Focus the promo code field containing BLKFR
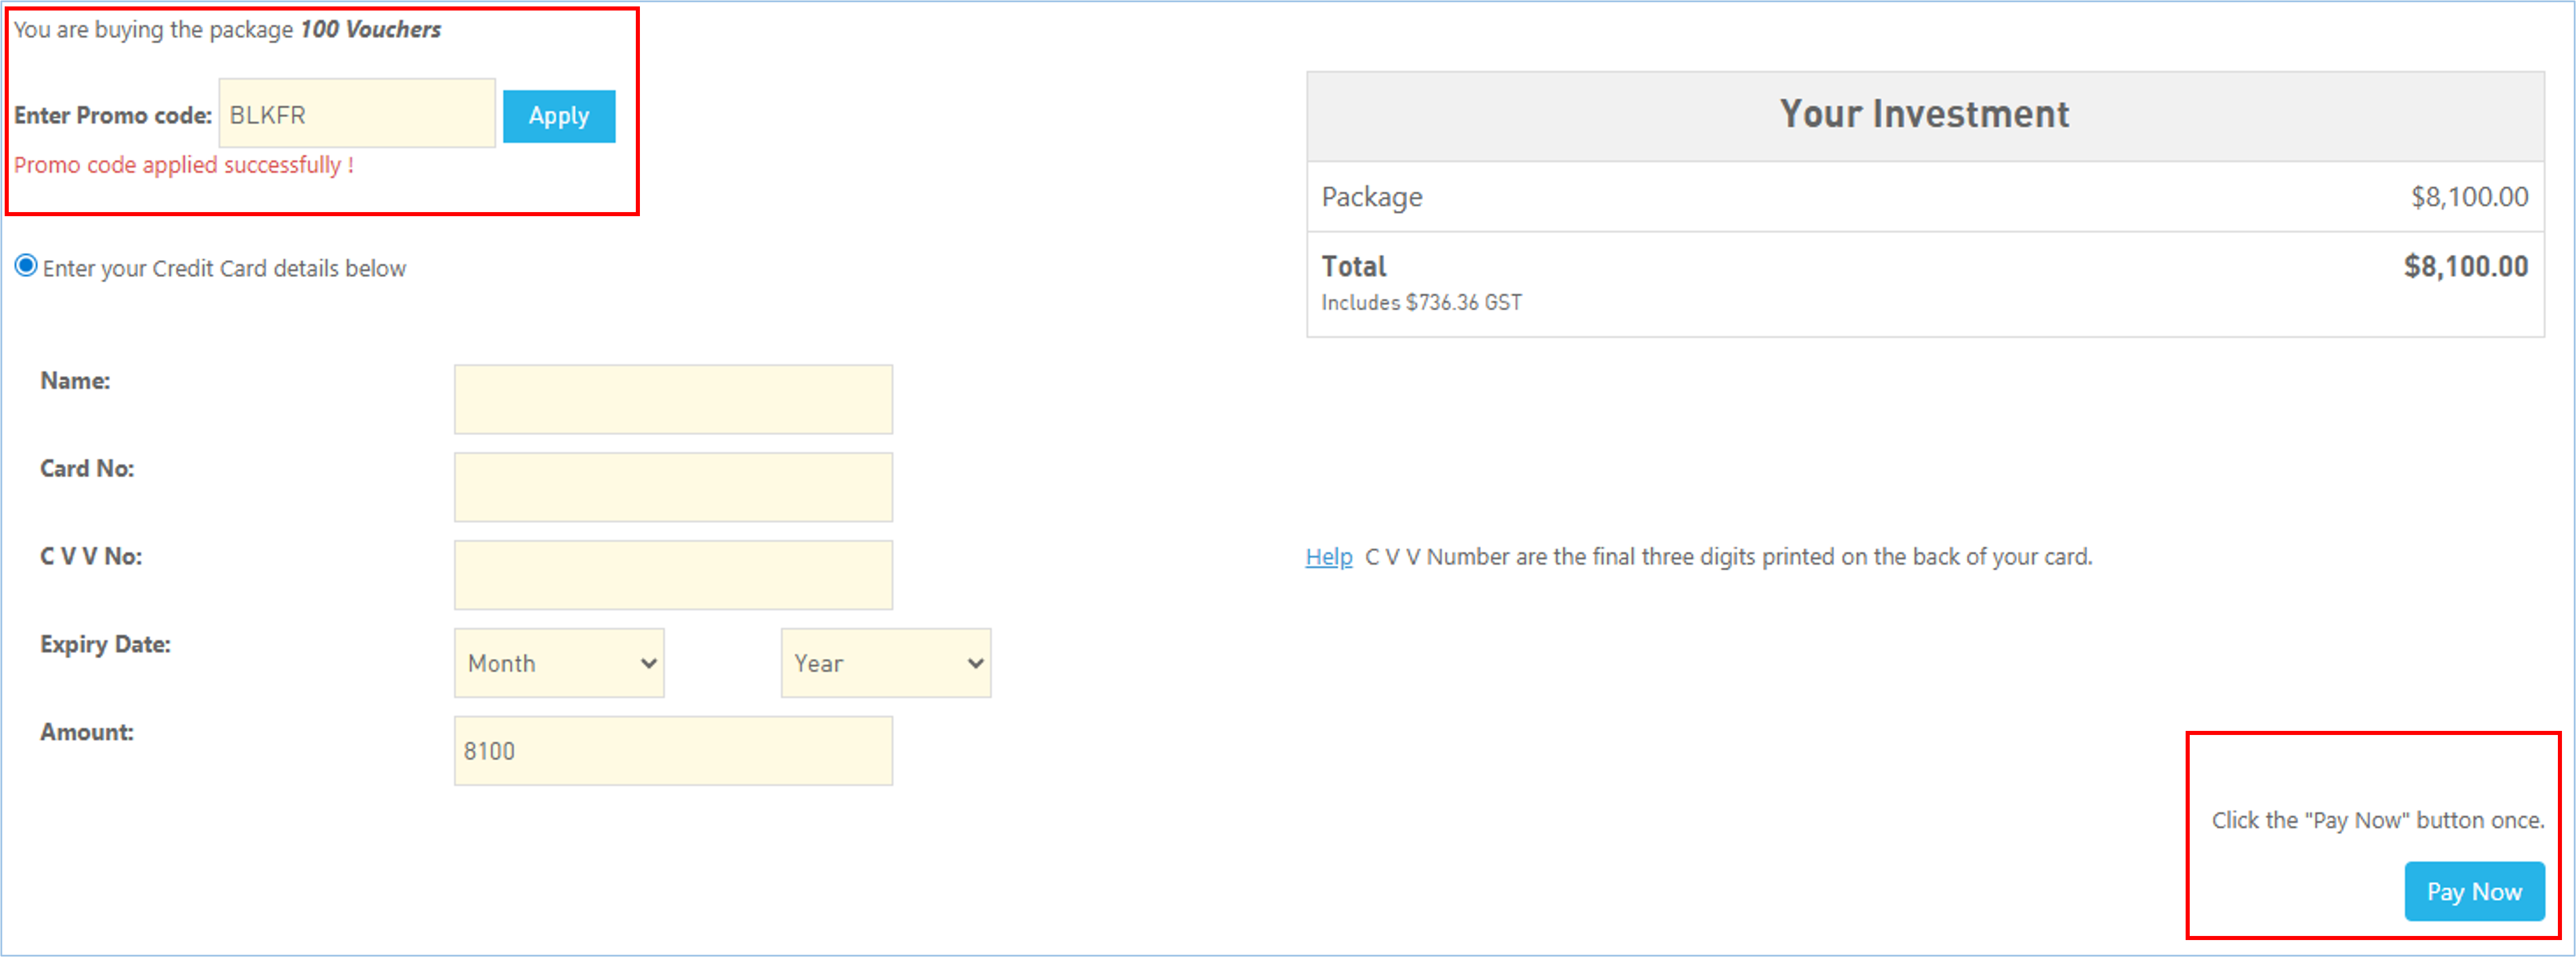This screenshot has width=2576, height=957. point(356,114)
